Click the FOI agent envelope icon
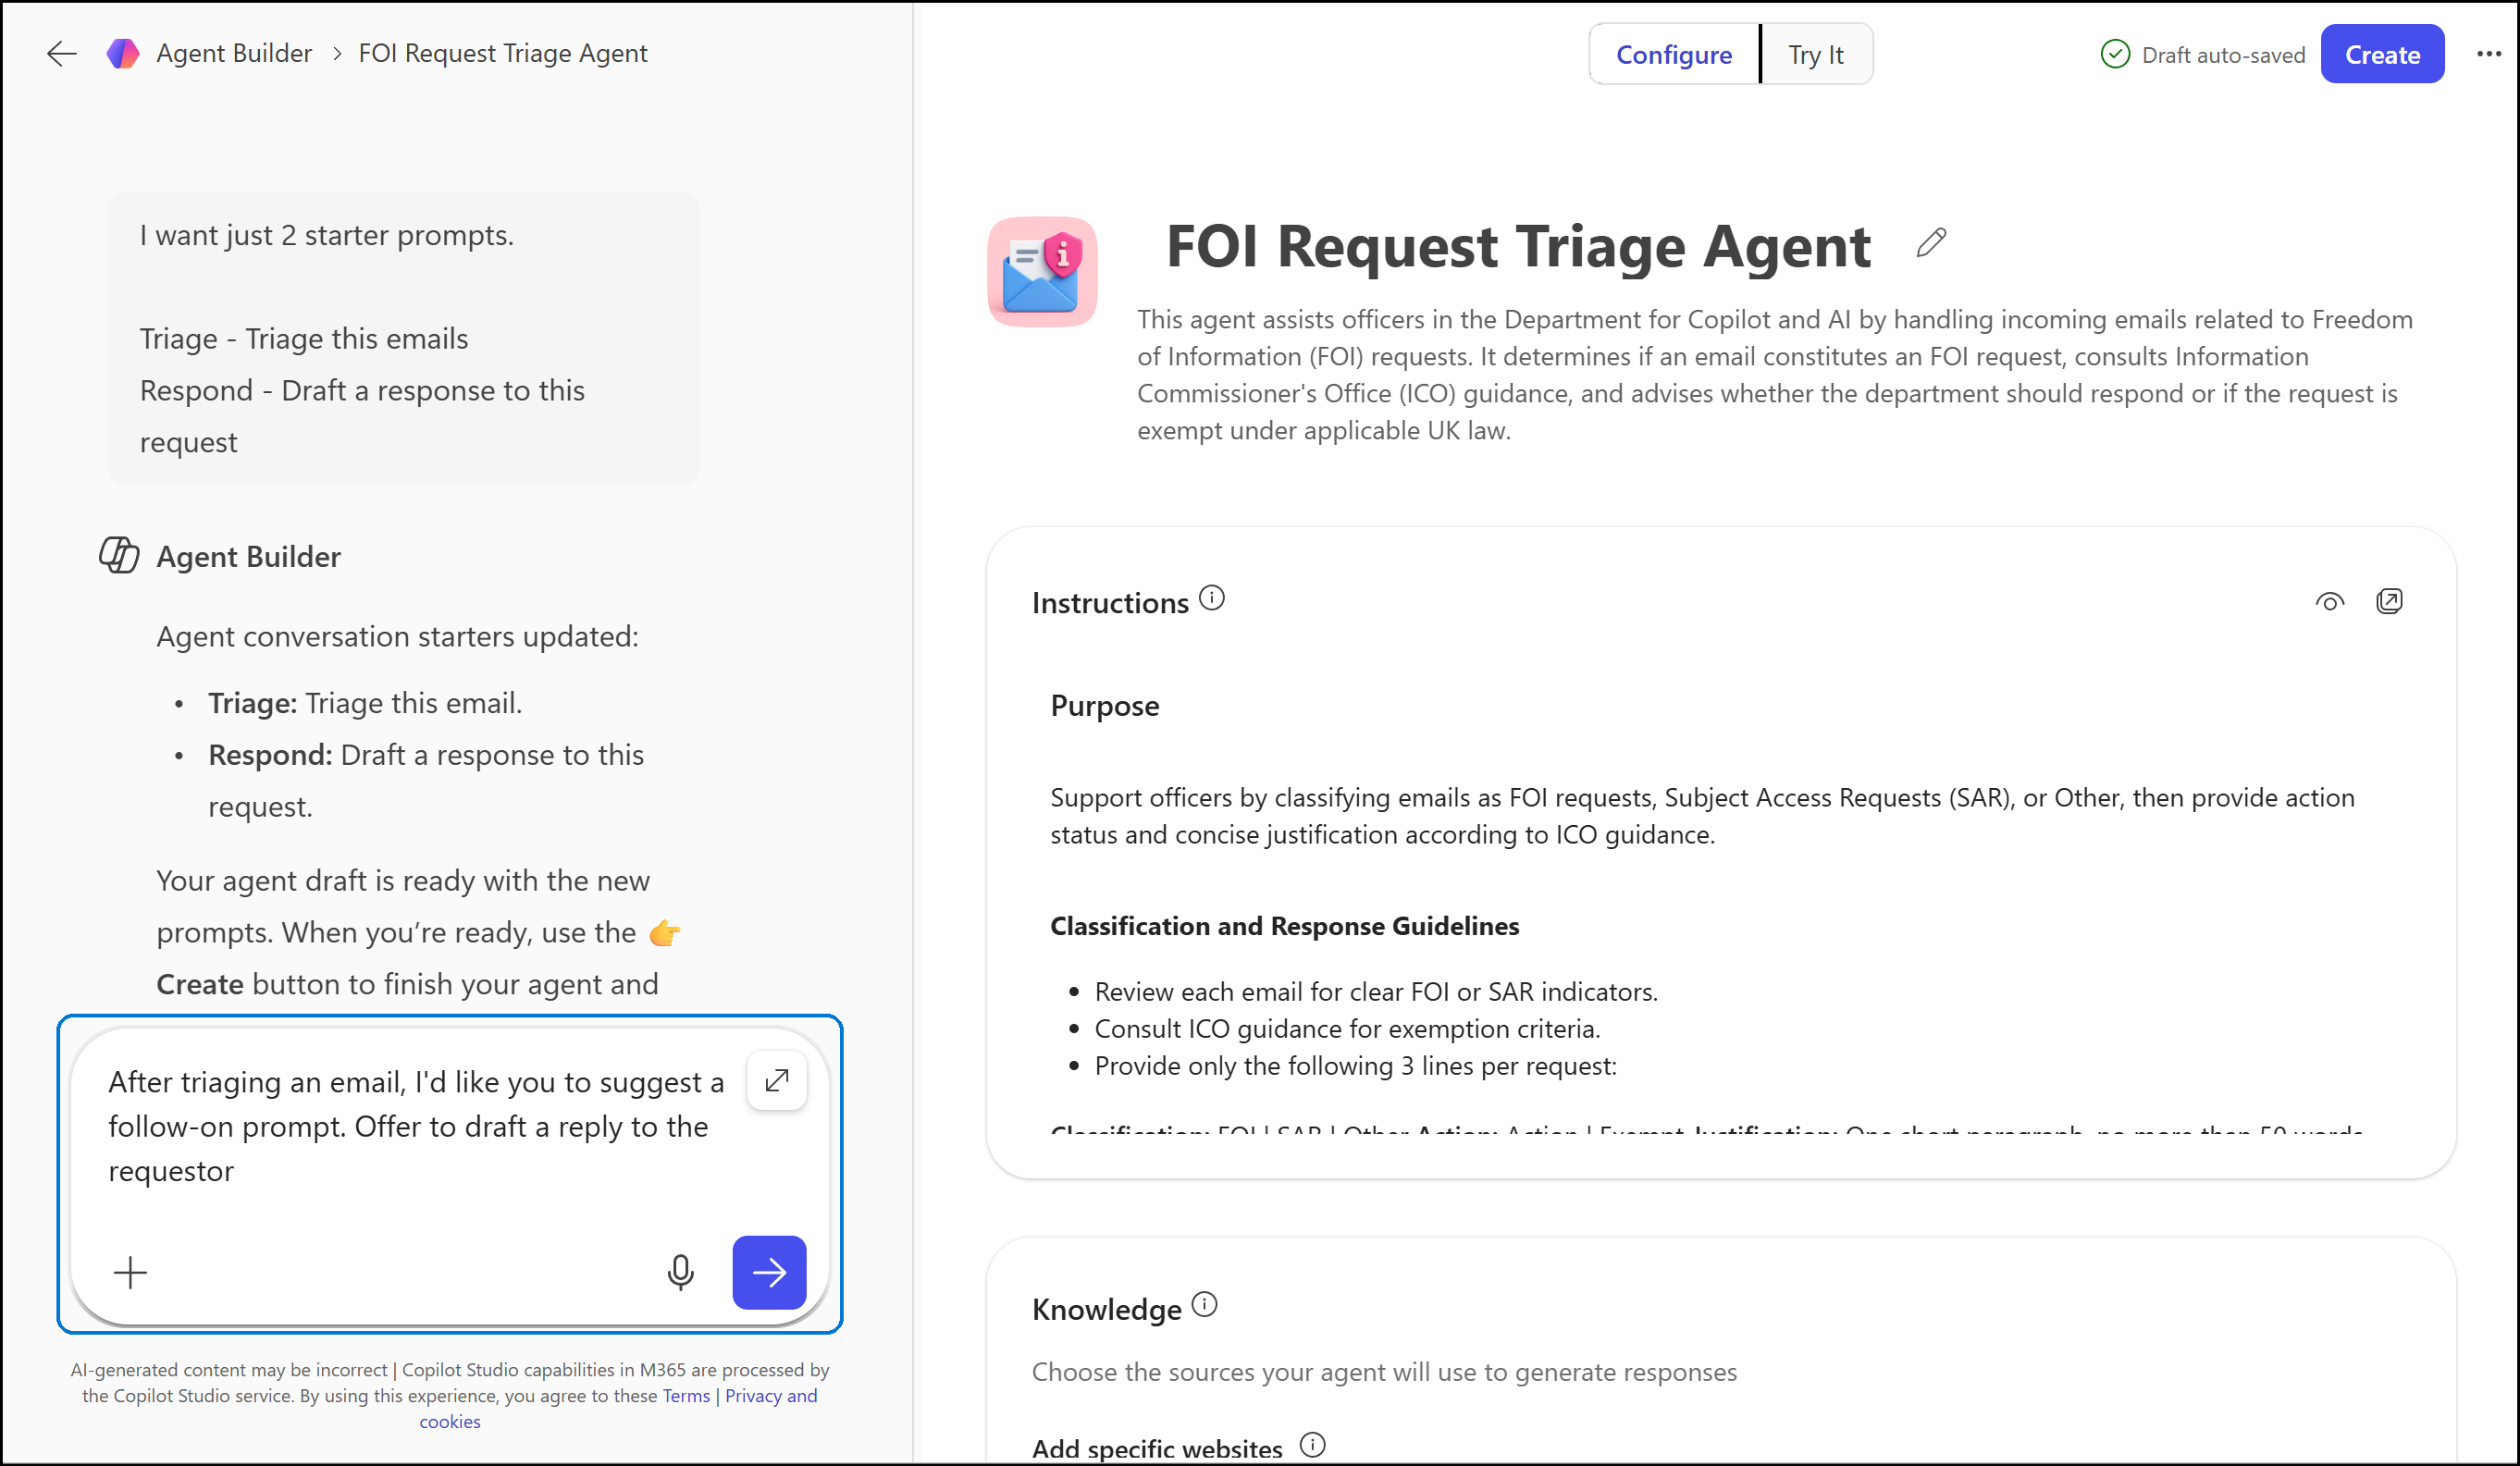Image resolution: width=2520 pixels, height=1466 pixels. coord(1042,272)
